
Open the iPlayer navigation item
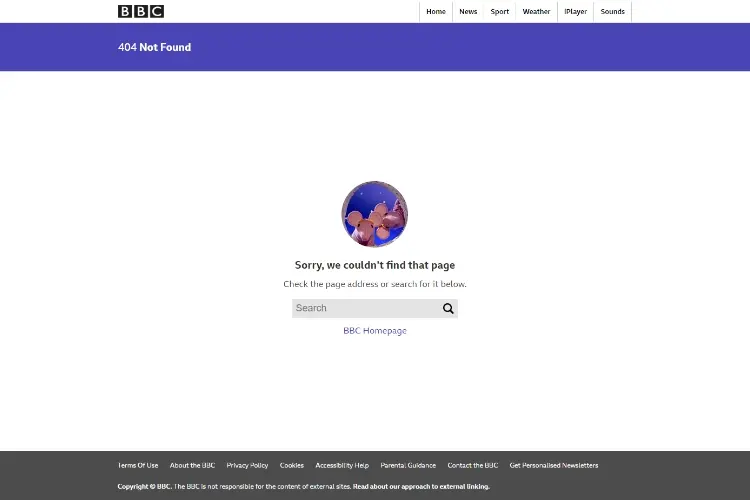[575, 11]
